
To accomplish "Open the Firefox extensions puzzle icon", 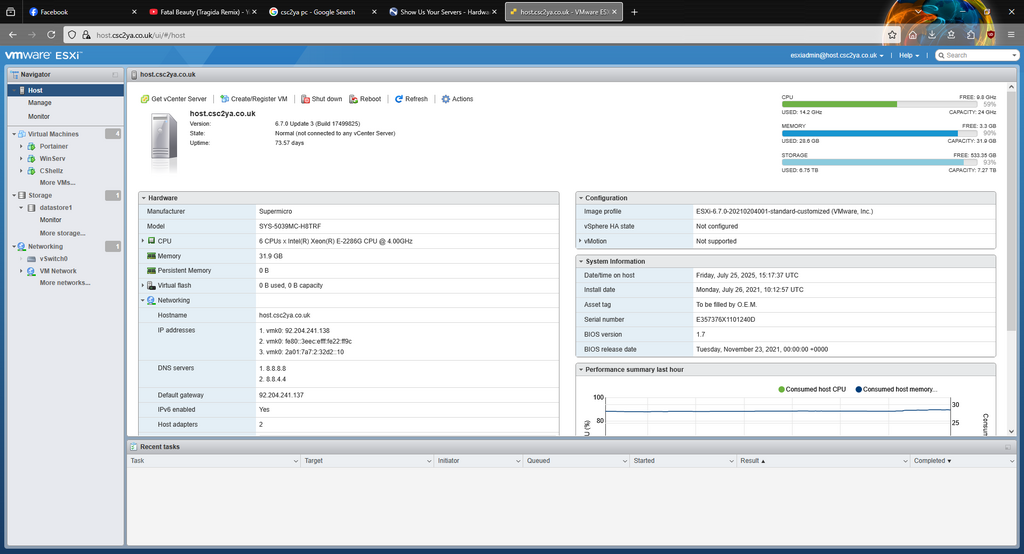I will pos(971,35).
